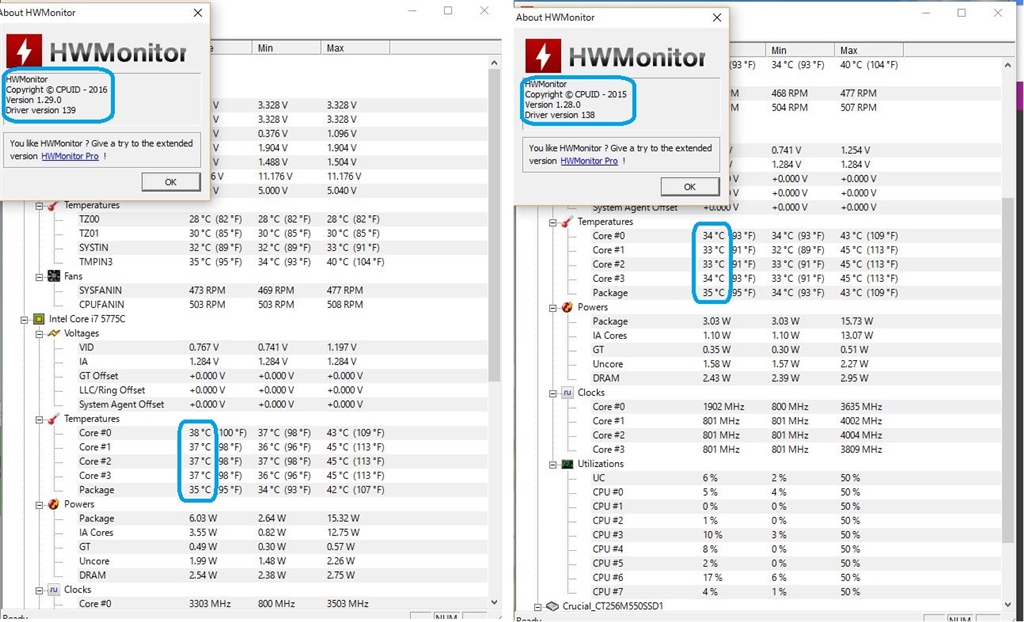This screenshot has width=1024, height=622.
Task: Click the Version 1.29.0 text in left dialog
Action: 33,100
